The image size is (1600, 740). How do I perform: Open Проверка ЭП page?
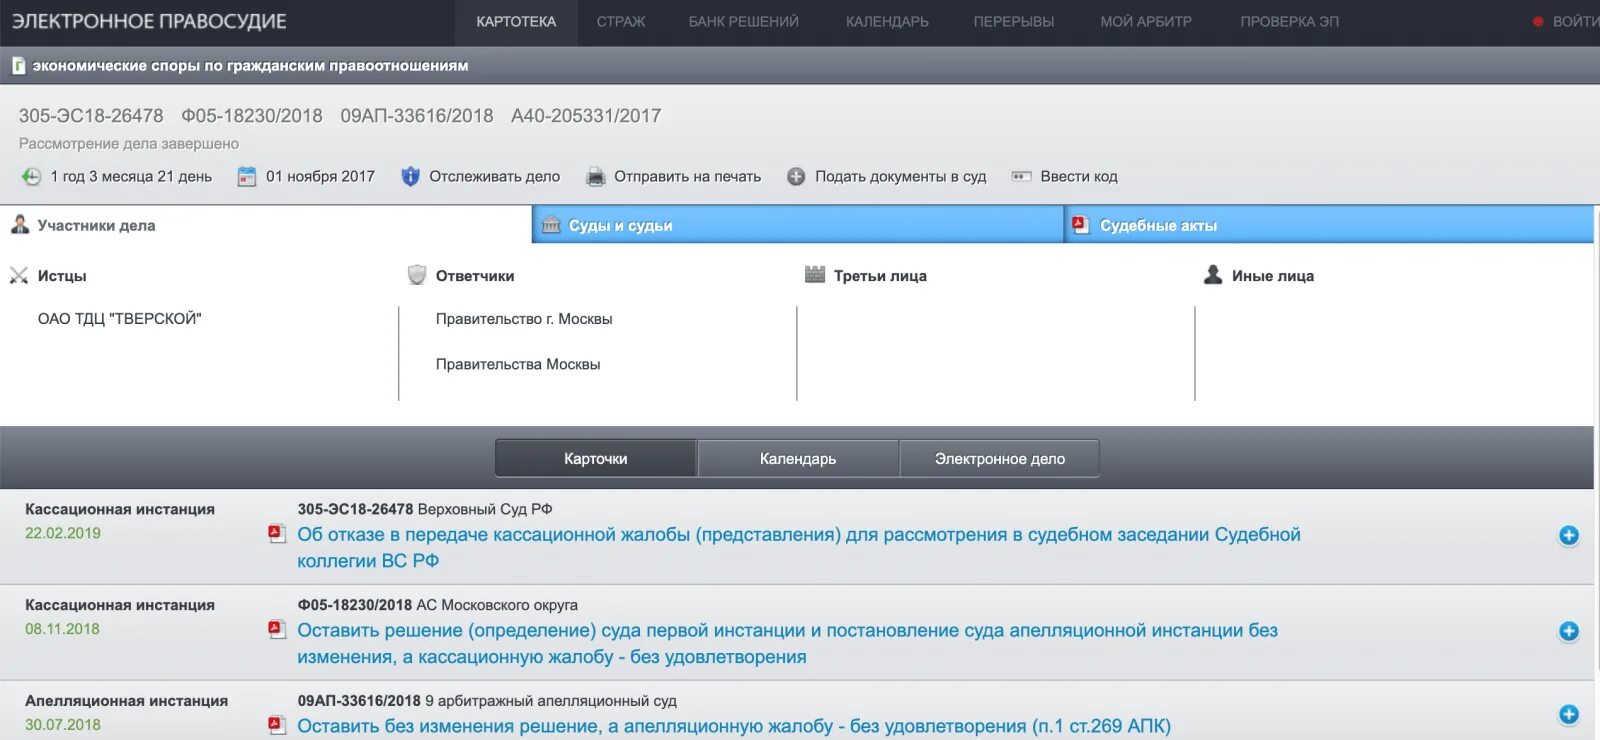pos(1289,22)
